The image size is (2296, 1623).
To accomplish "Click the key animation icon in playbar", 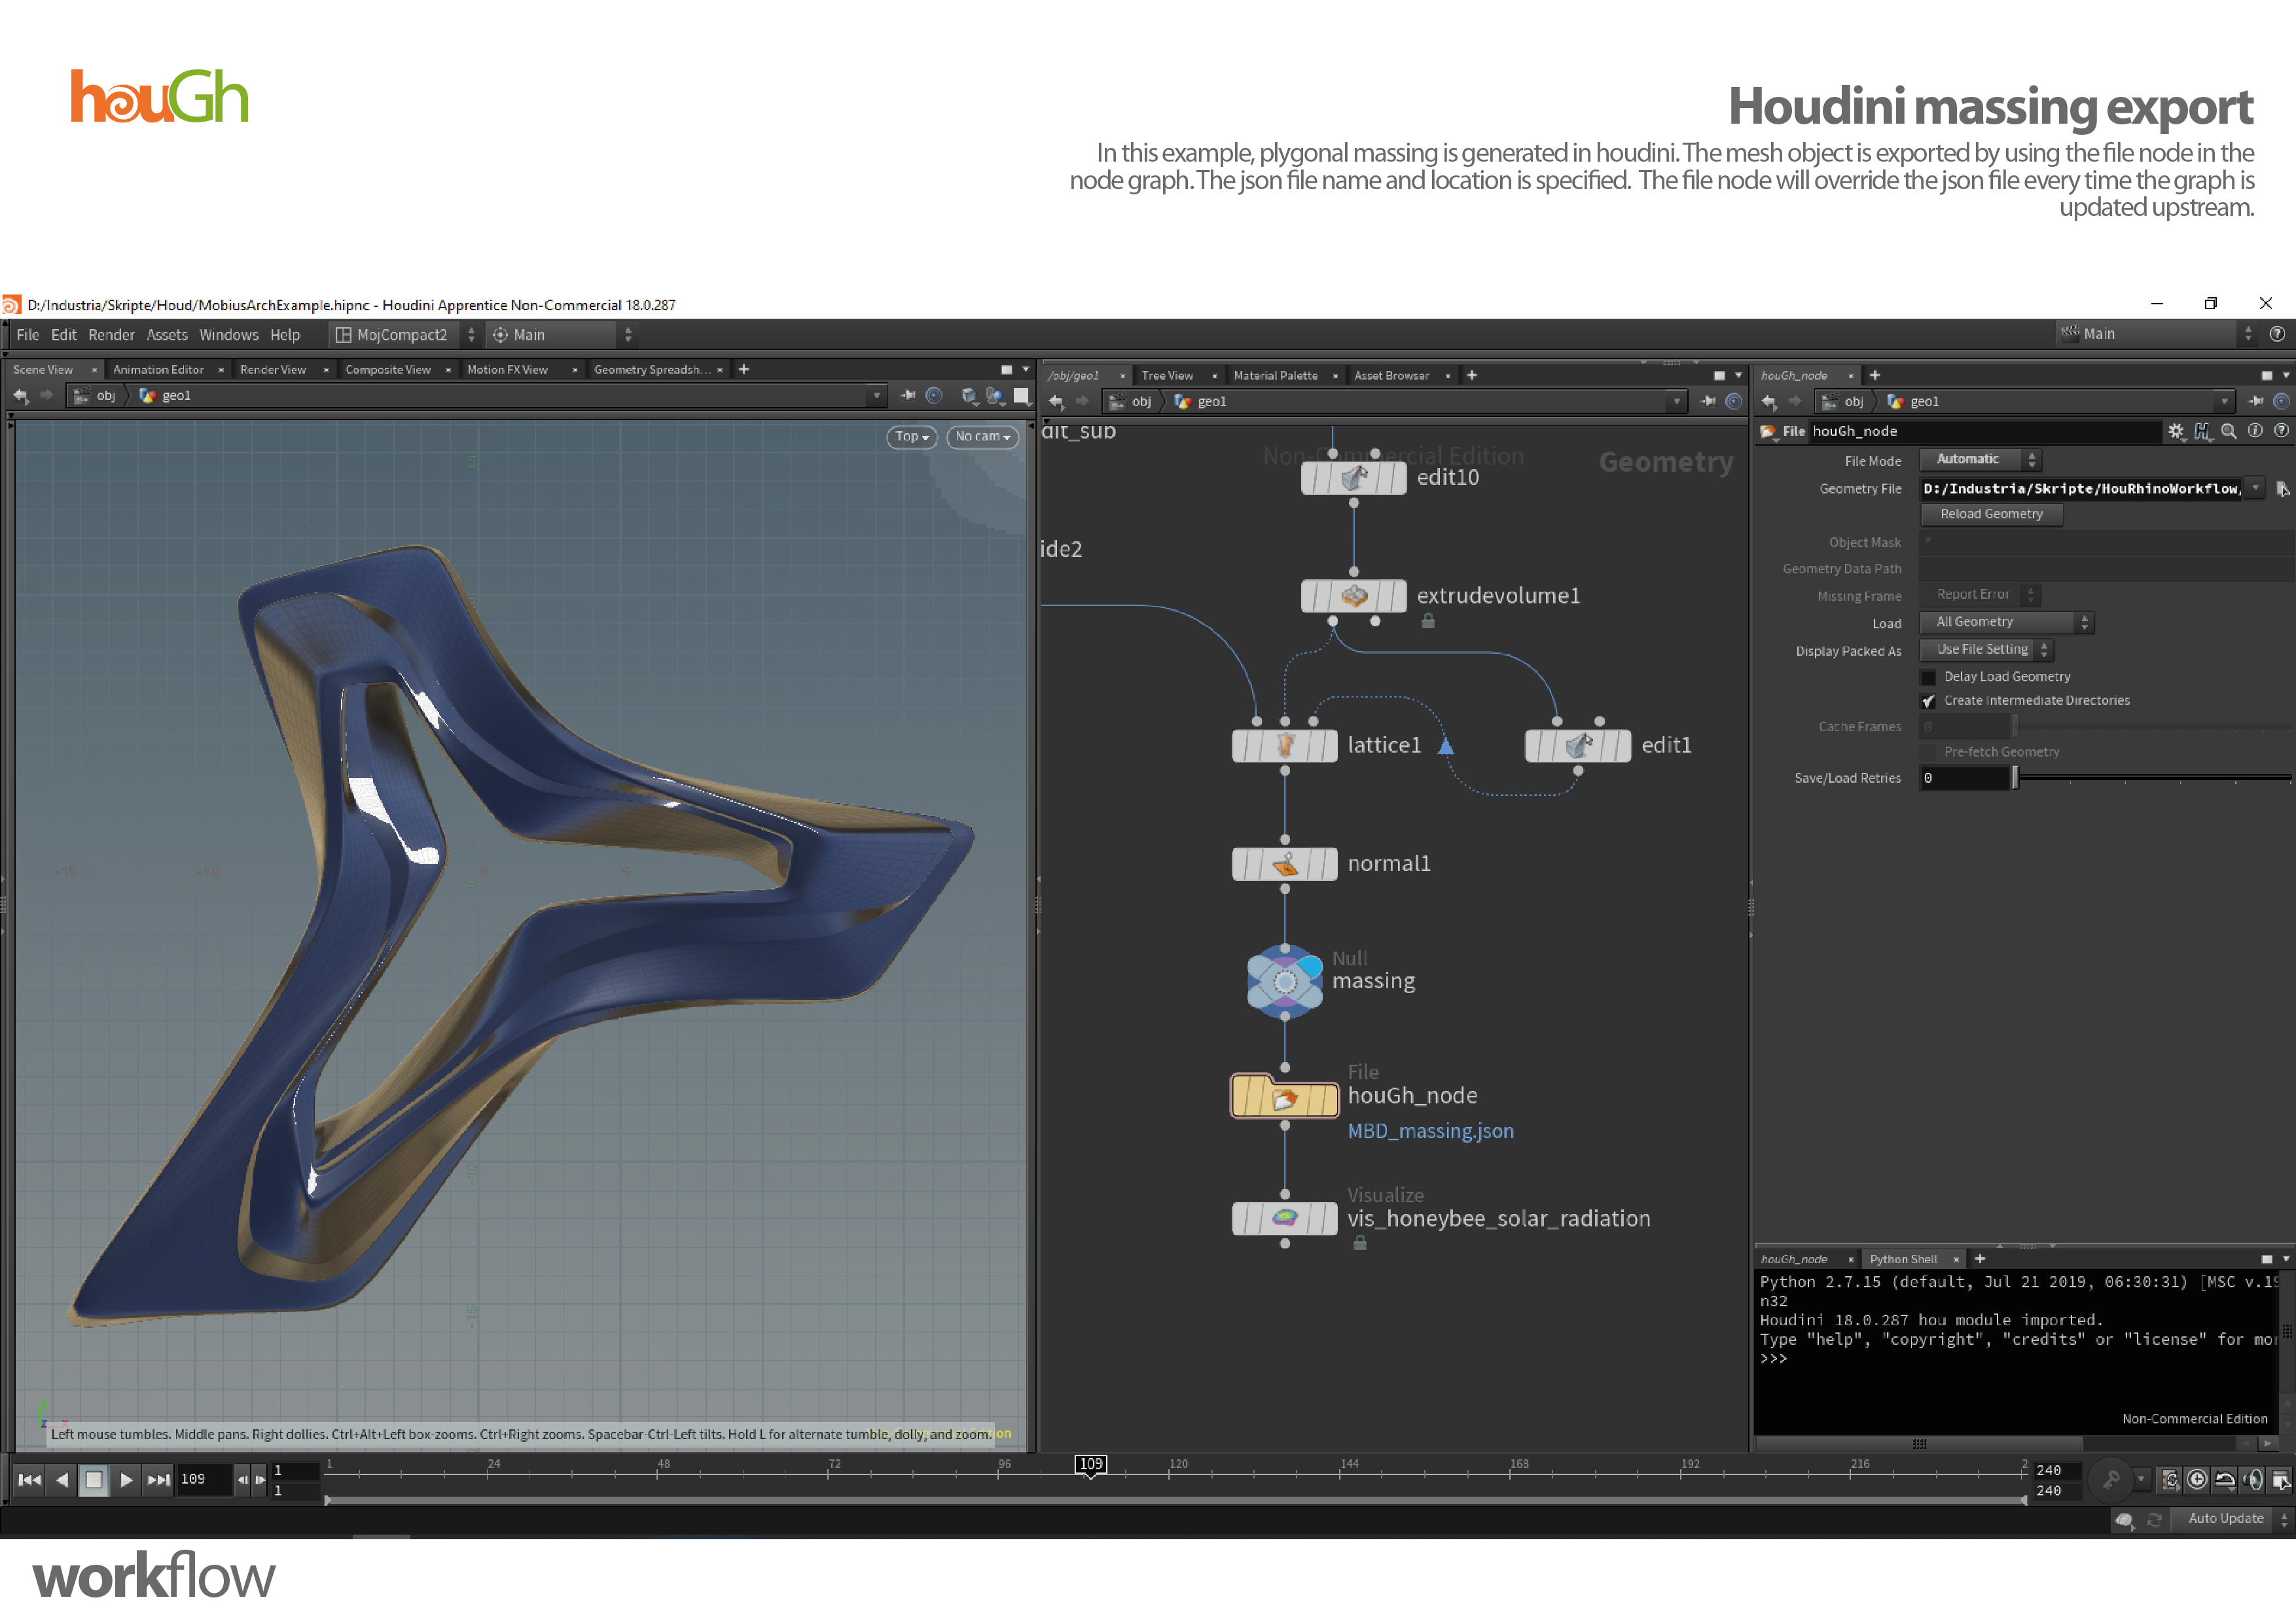I will tap(2112, 1480).
